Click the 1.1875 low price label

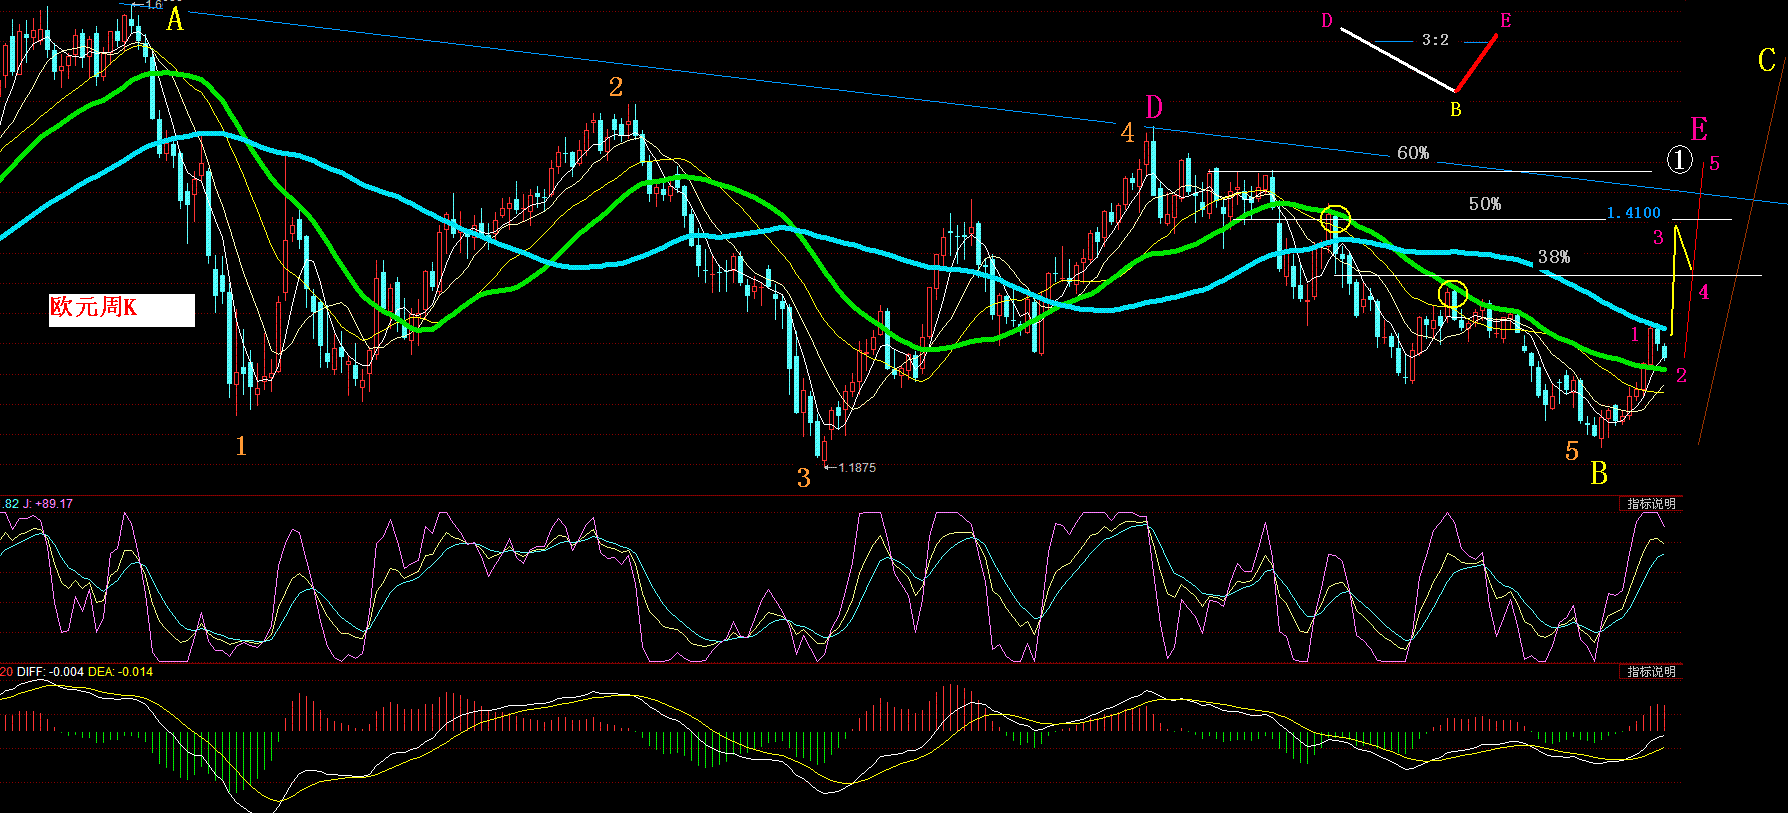click(x=857, y=468)
